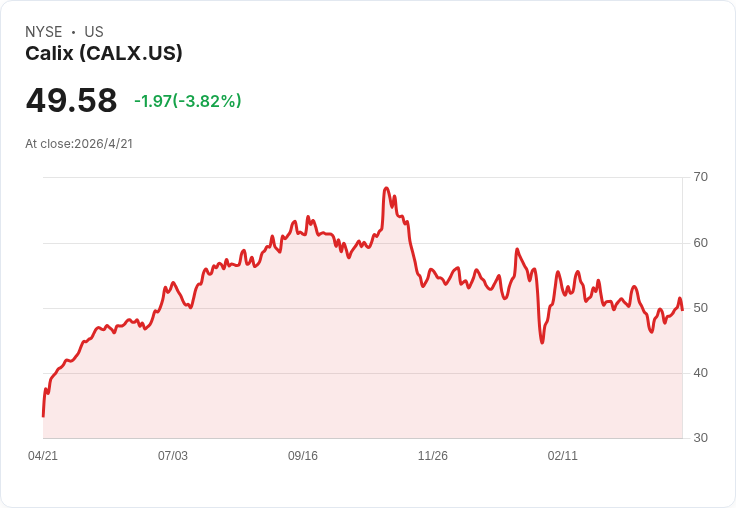Click the 09/16 date on the time axis
736x508 pixels.
[303, 456]
